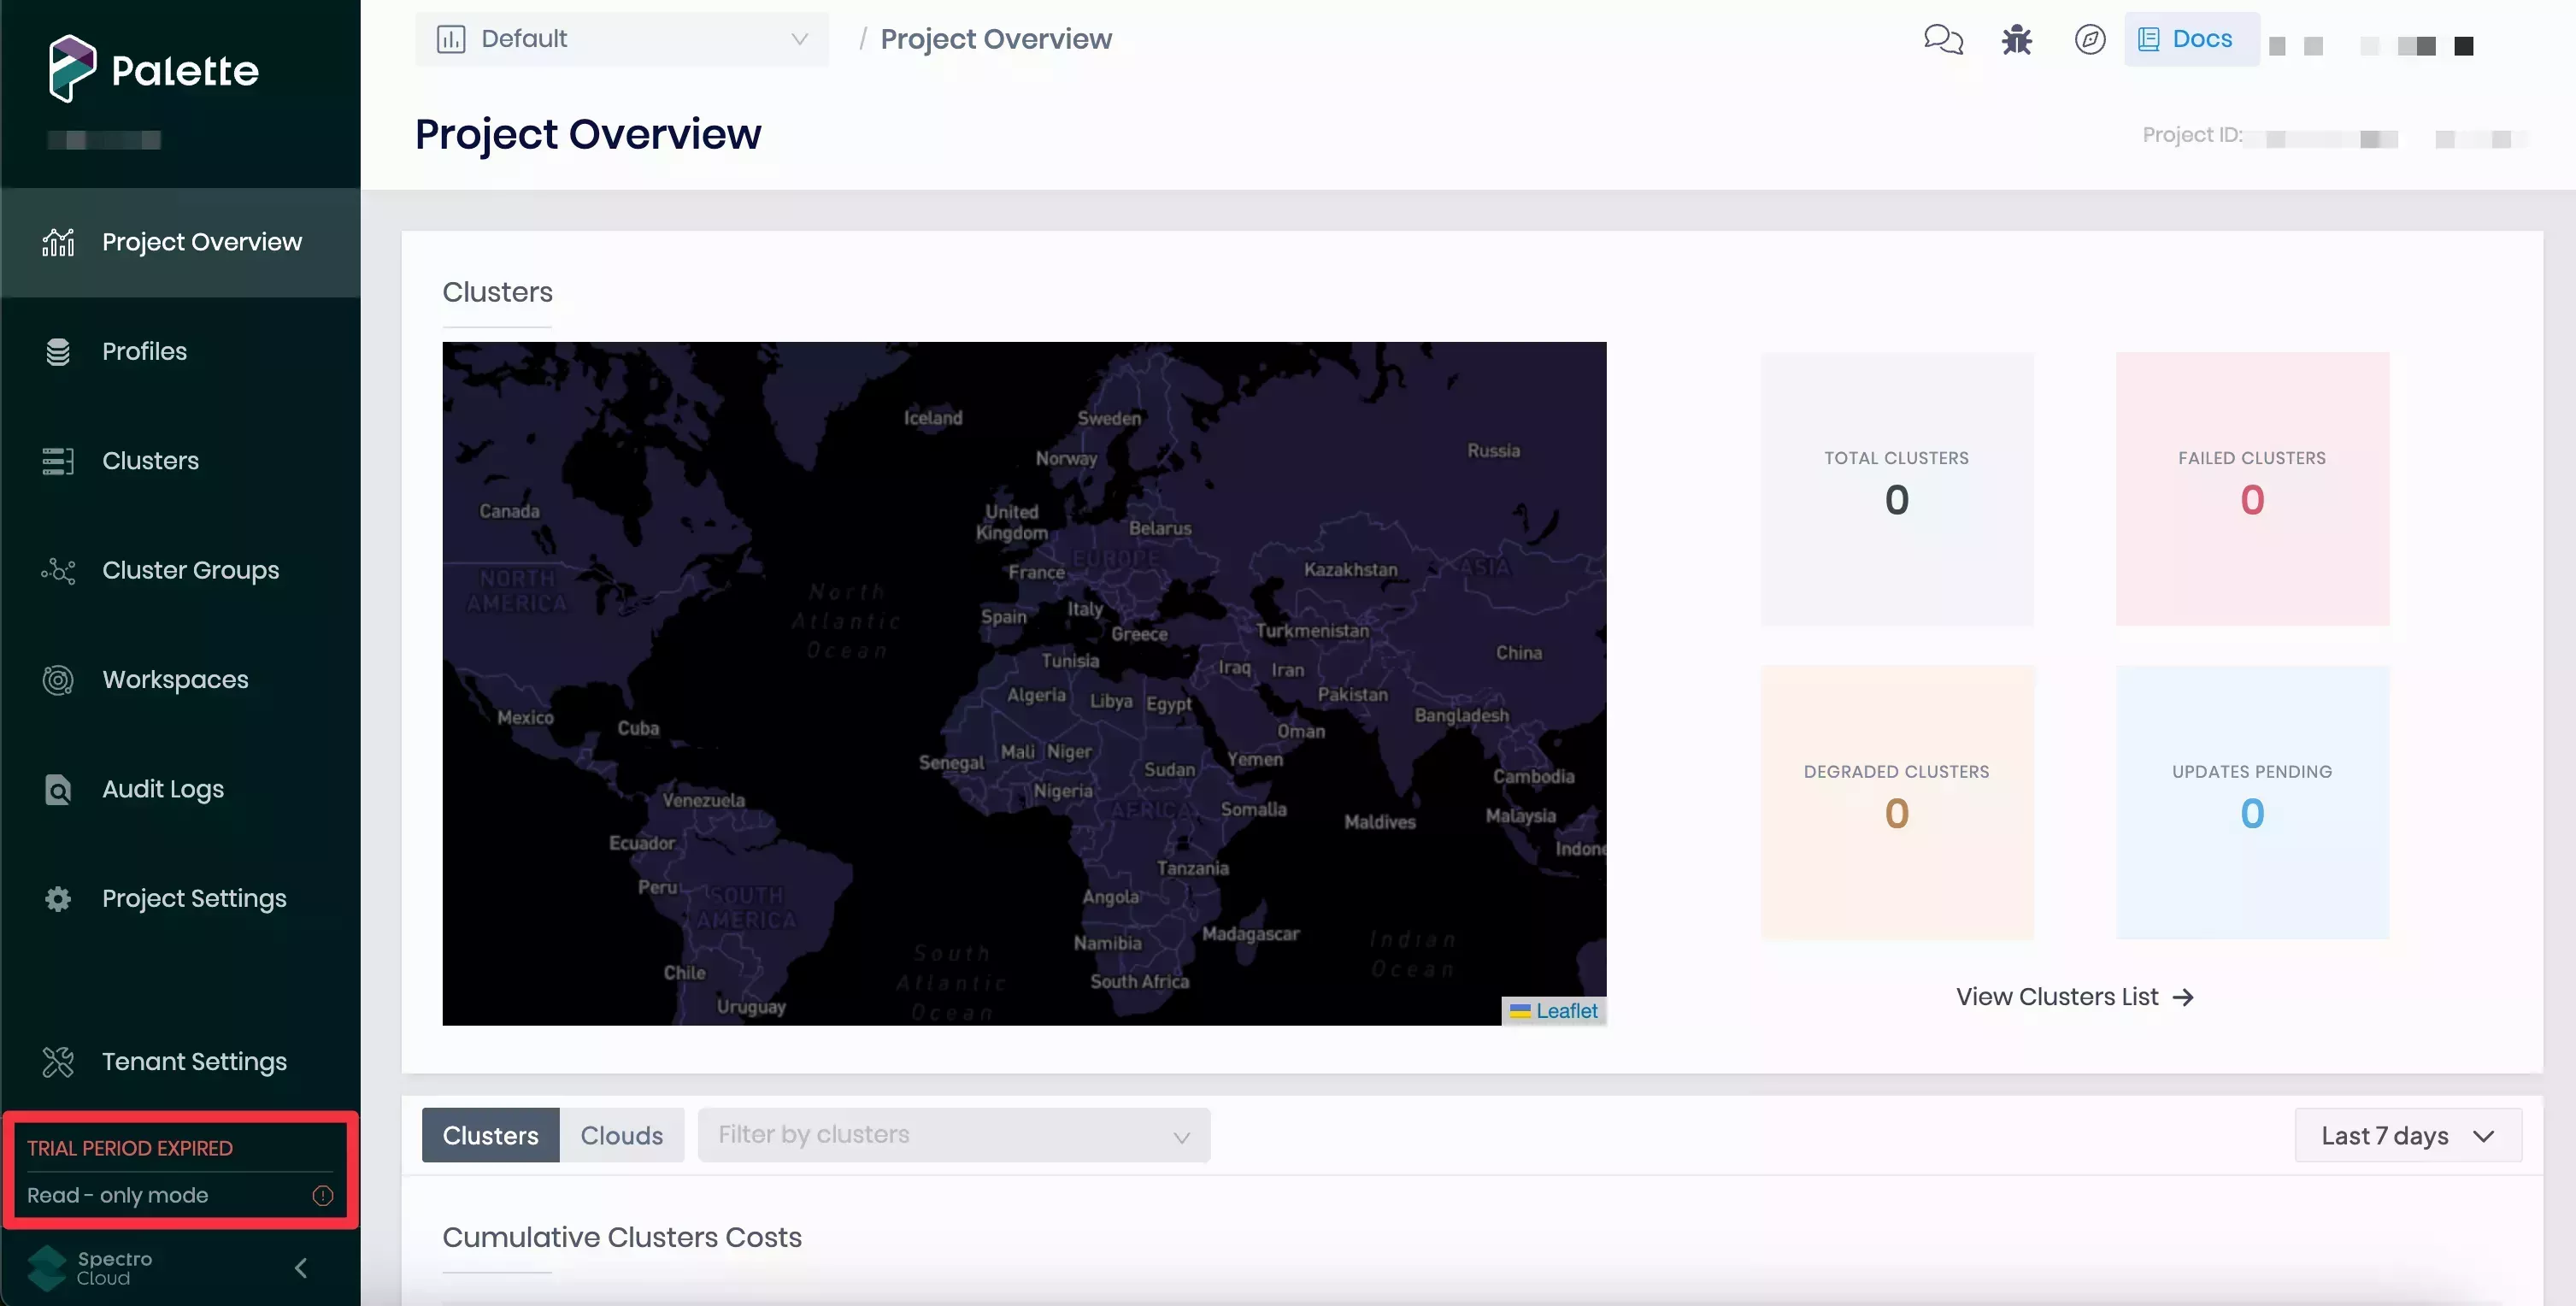Open the Filter by clusters dropdown
Viewport: 2576px width, 1306px height.
coord(953,1136)
